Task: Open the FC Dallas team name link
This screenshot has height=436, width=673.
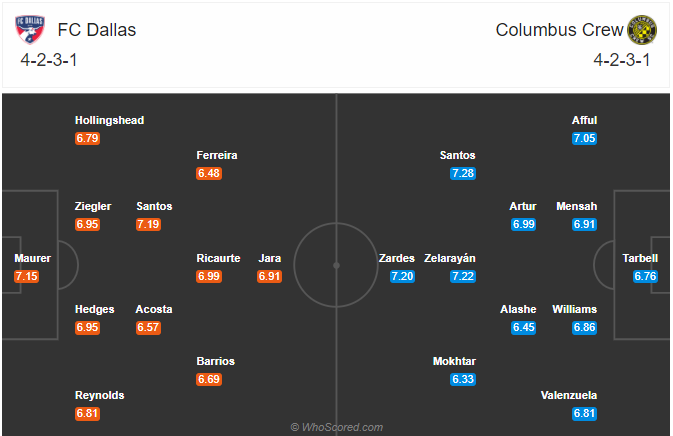Action: (x=97, y=30)
